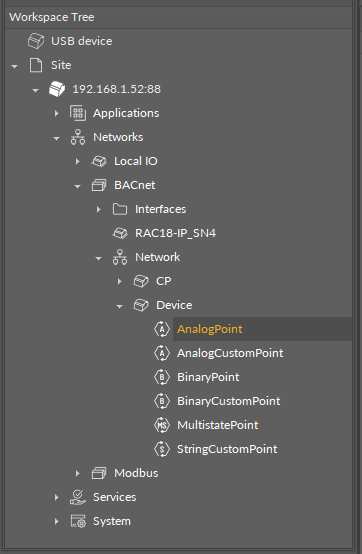The image size is (362, 554).
Task: Expand the Modbus node
Action: click(77, 473)
